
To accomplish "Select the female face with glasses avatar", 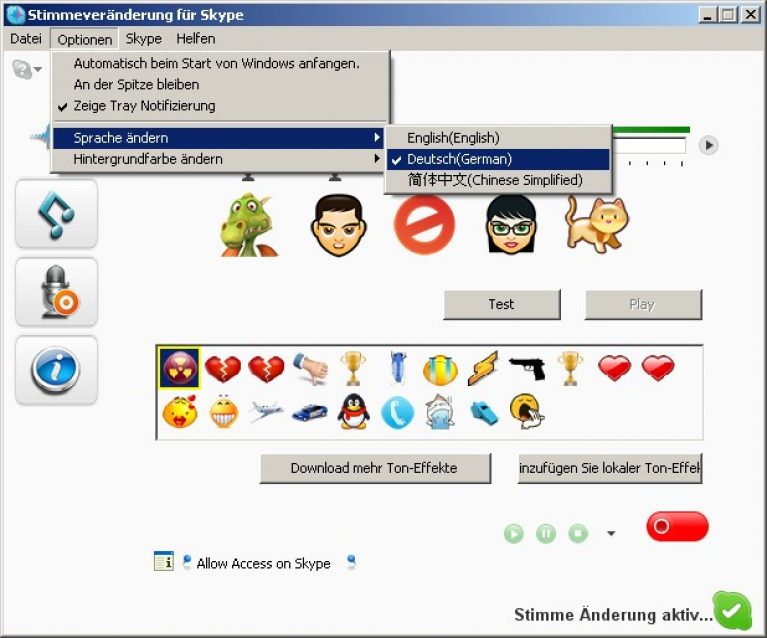I will point(511,225).
